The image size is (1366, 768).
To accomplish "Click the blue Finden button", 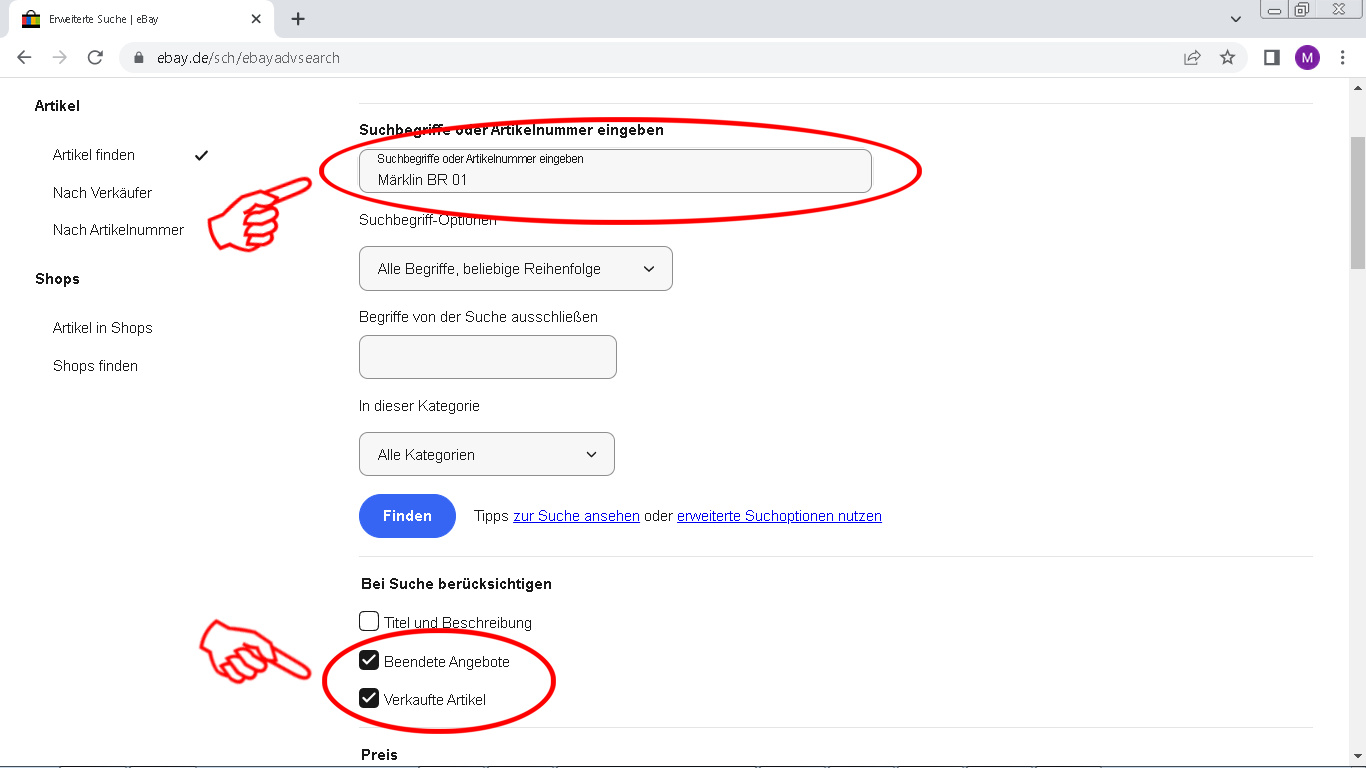I will 407,516.
